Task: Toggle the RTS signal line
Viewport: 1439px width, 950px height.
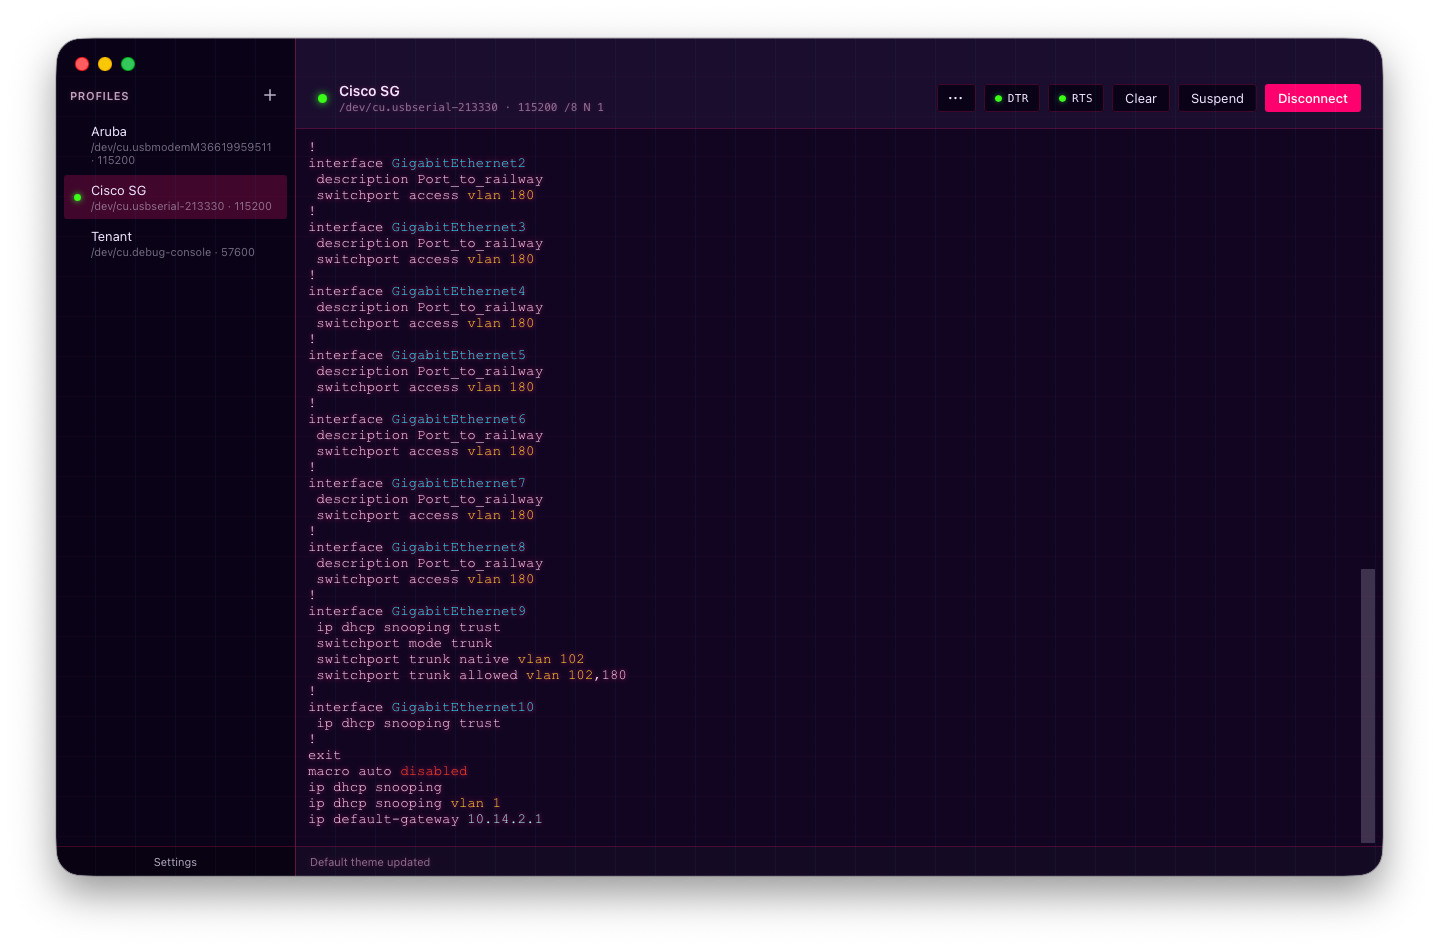Action: tap(1076, 98)
